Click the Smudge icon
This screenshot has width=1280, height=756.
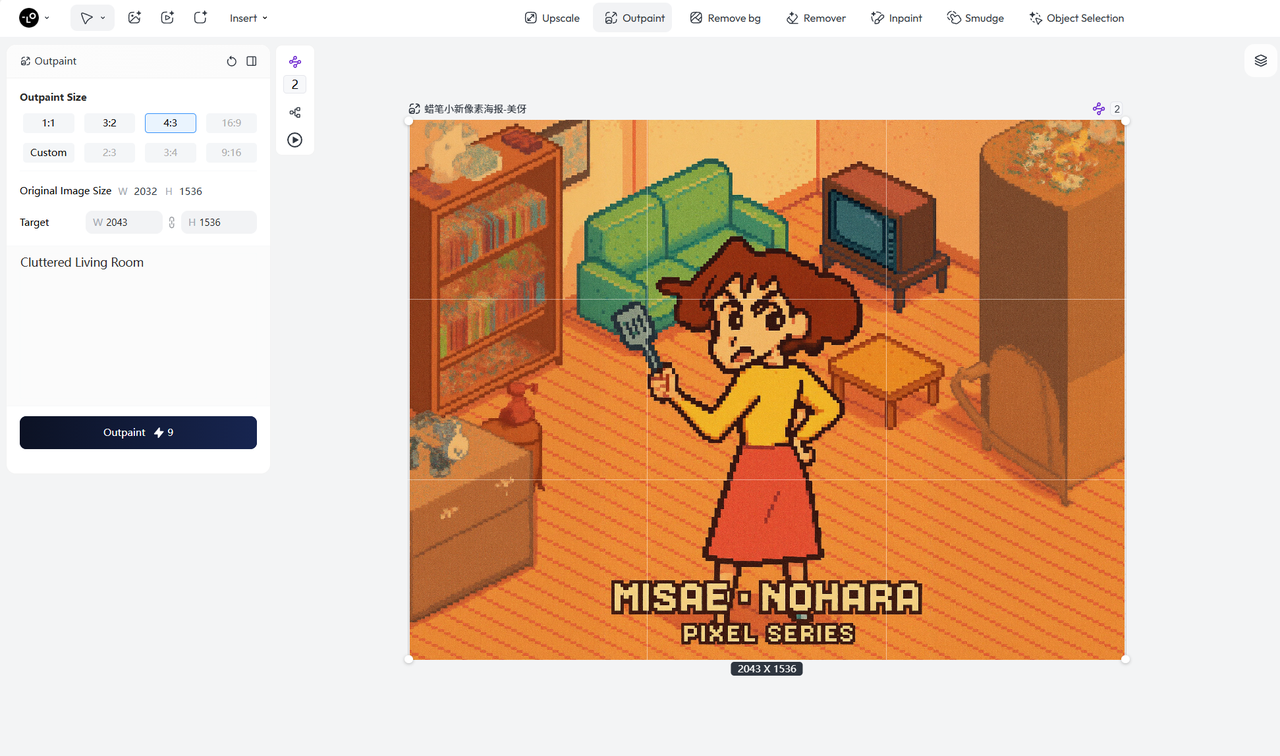click(954, 18)
